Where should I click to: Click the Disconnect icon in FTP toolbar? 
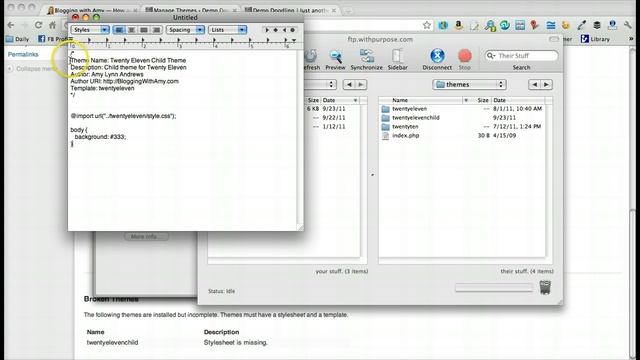tap(437, 56)
